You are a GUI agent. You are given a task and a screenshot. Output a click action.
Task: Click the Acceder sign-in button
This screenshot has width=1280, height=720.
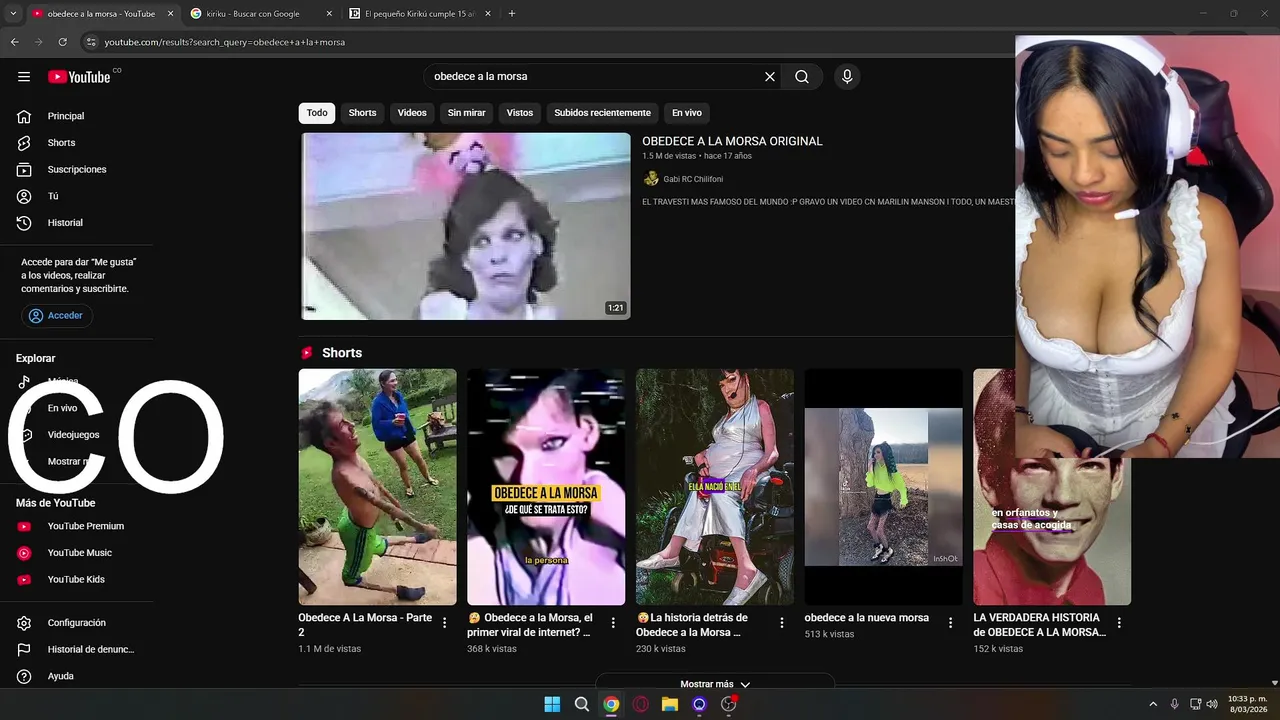click(x=57, y=315)
